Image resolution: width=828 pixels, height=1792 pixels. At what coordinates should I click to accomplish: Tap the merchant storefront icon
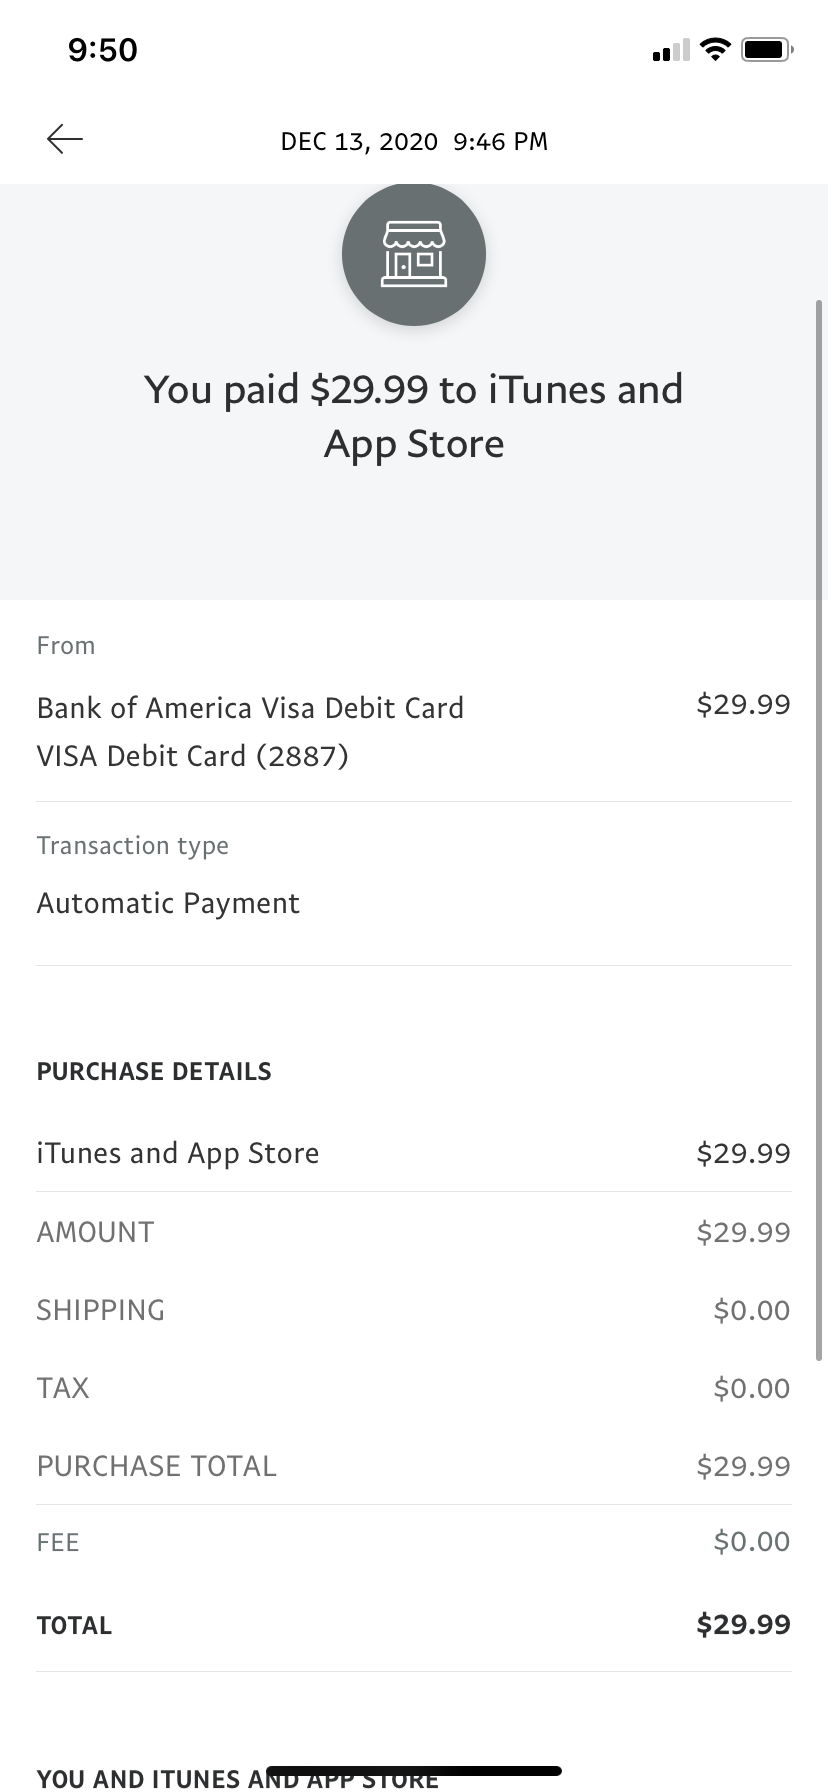click(414, 254)
